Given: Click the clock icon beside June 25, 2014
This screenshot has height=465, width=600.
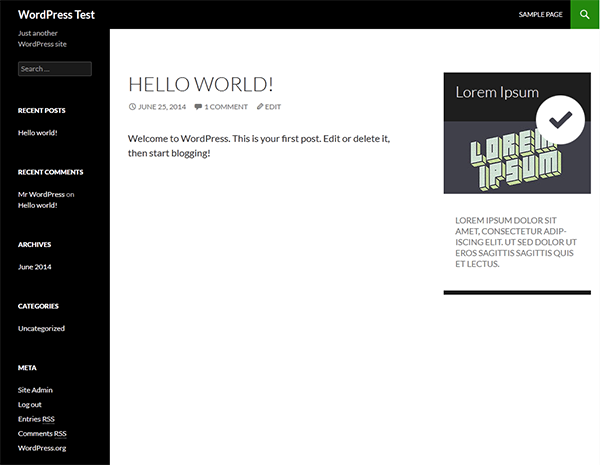Looking at the screenshot, I should coord(132,107).
